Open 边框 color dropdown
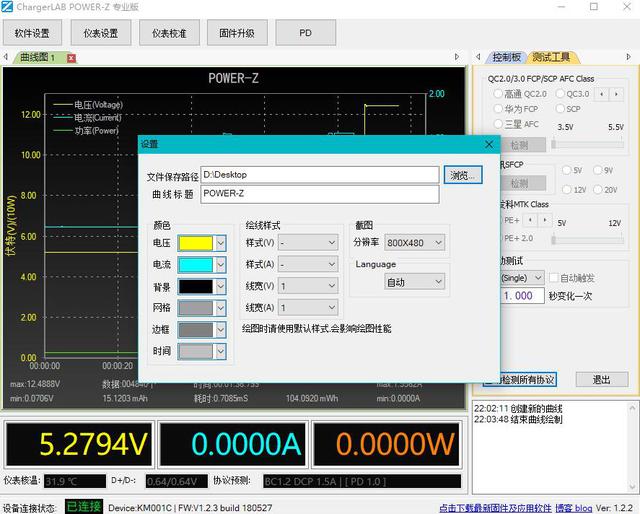This screenshot has height=514, width=640. click(220, 330)
